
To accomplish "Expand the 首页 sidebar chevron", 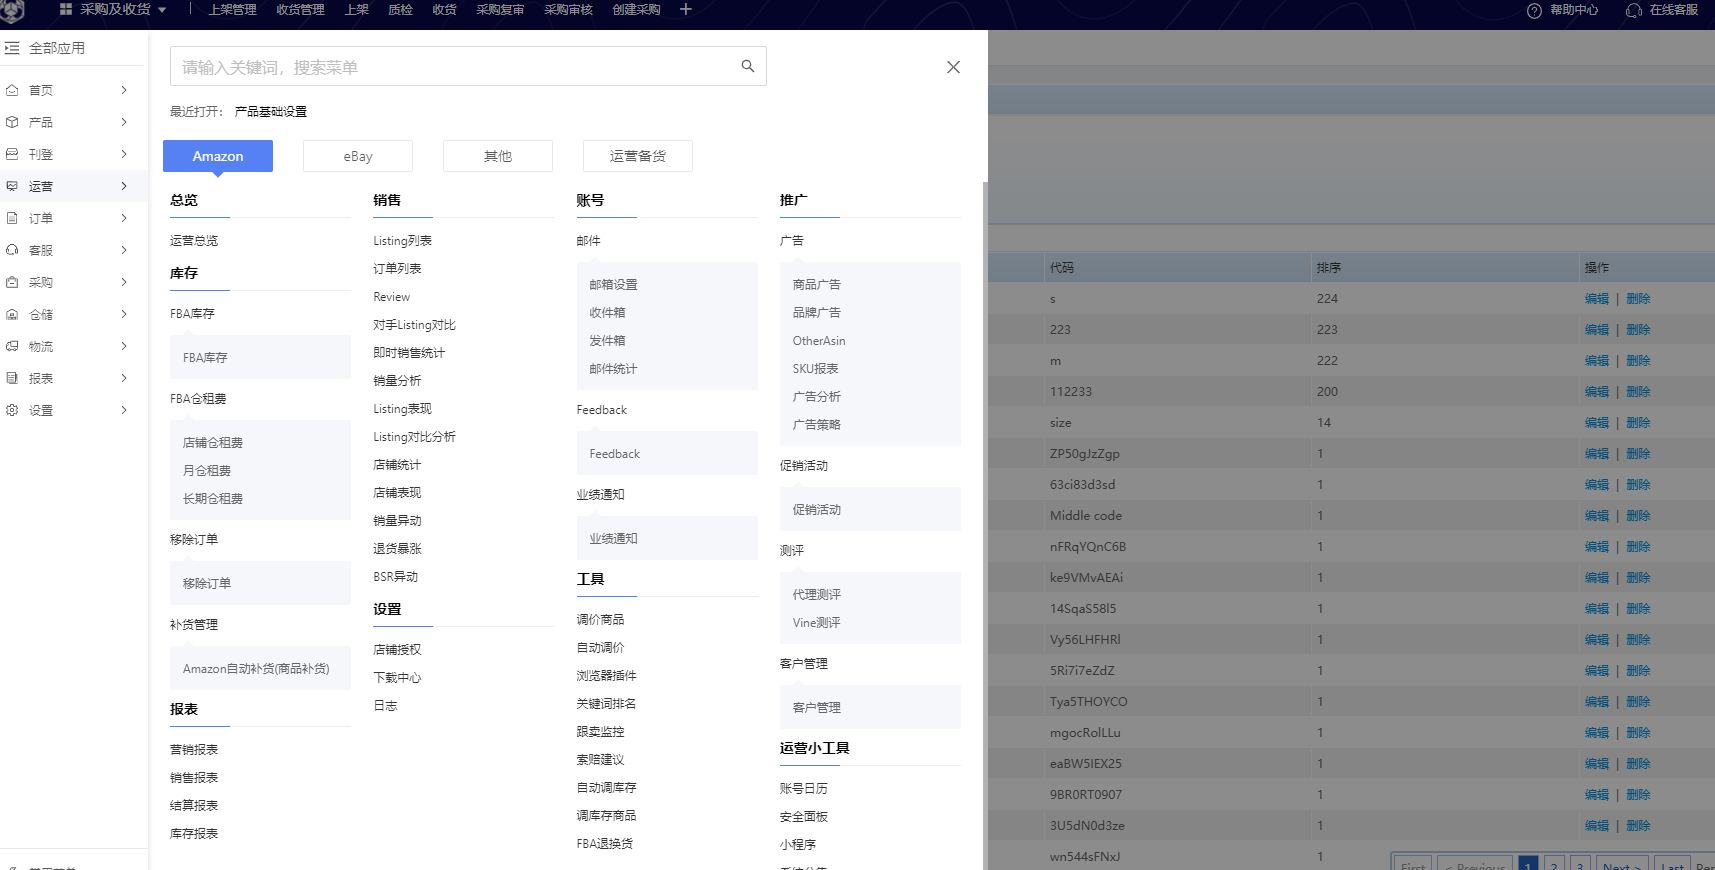I will point(124,90).
